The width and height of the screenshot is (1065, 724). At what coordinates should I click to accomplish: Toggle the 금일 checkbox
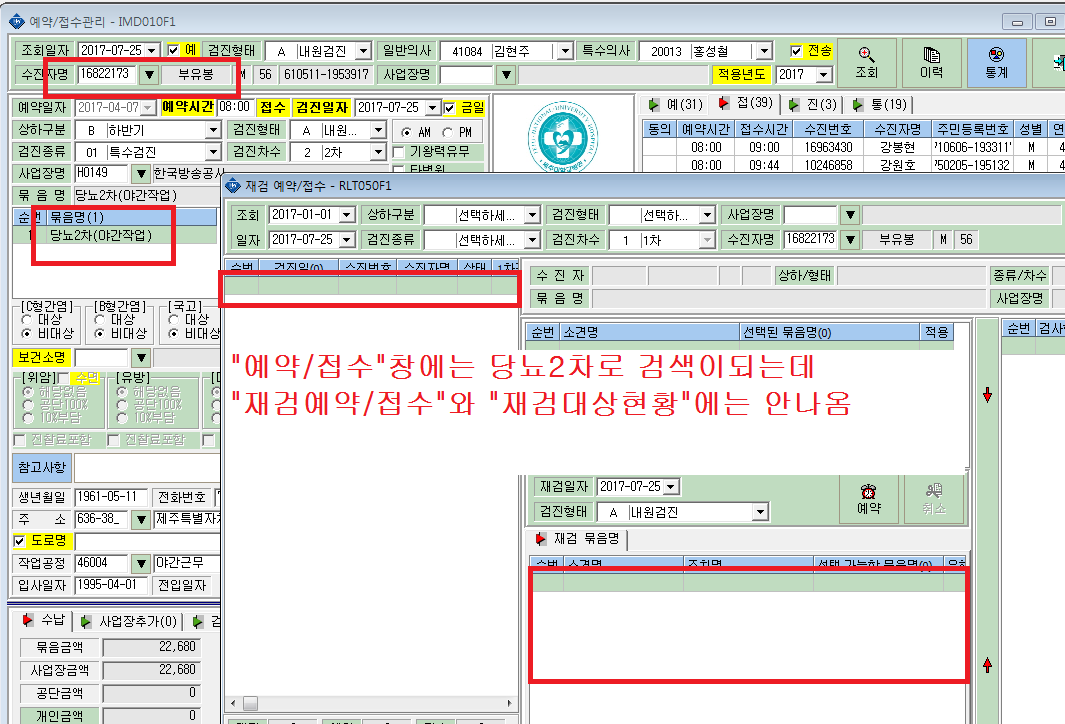tap(449, 107)
